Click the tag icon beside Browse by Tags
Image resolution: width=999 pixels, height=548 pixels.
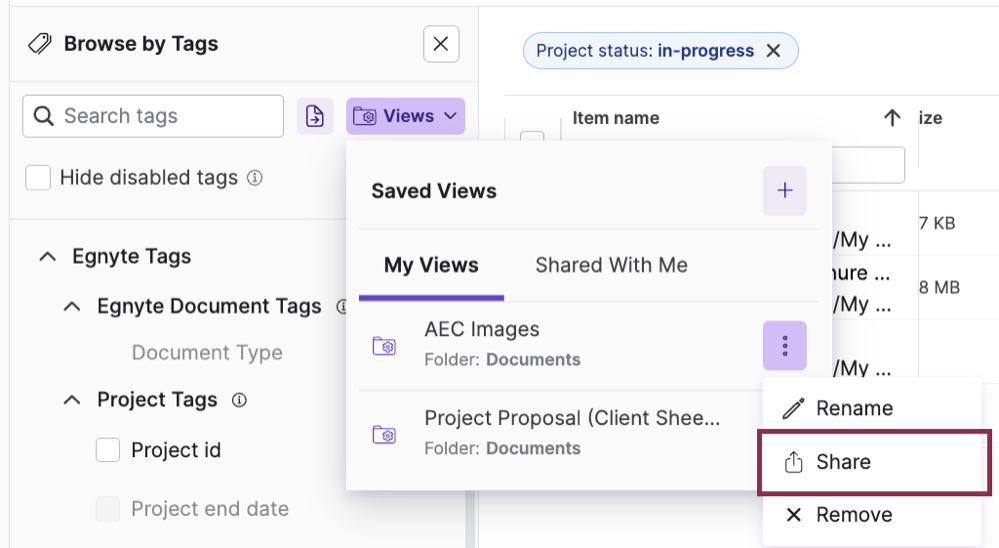pyautogui.click(x=40, y=44)
